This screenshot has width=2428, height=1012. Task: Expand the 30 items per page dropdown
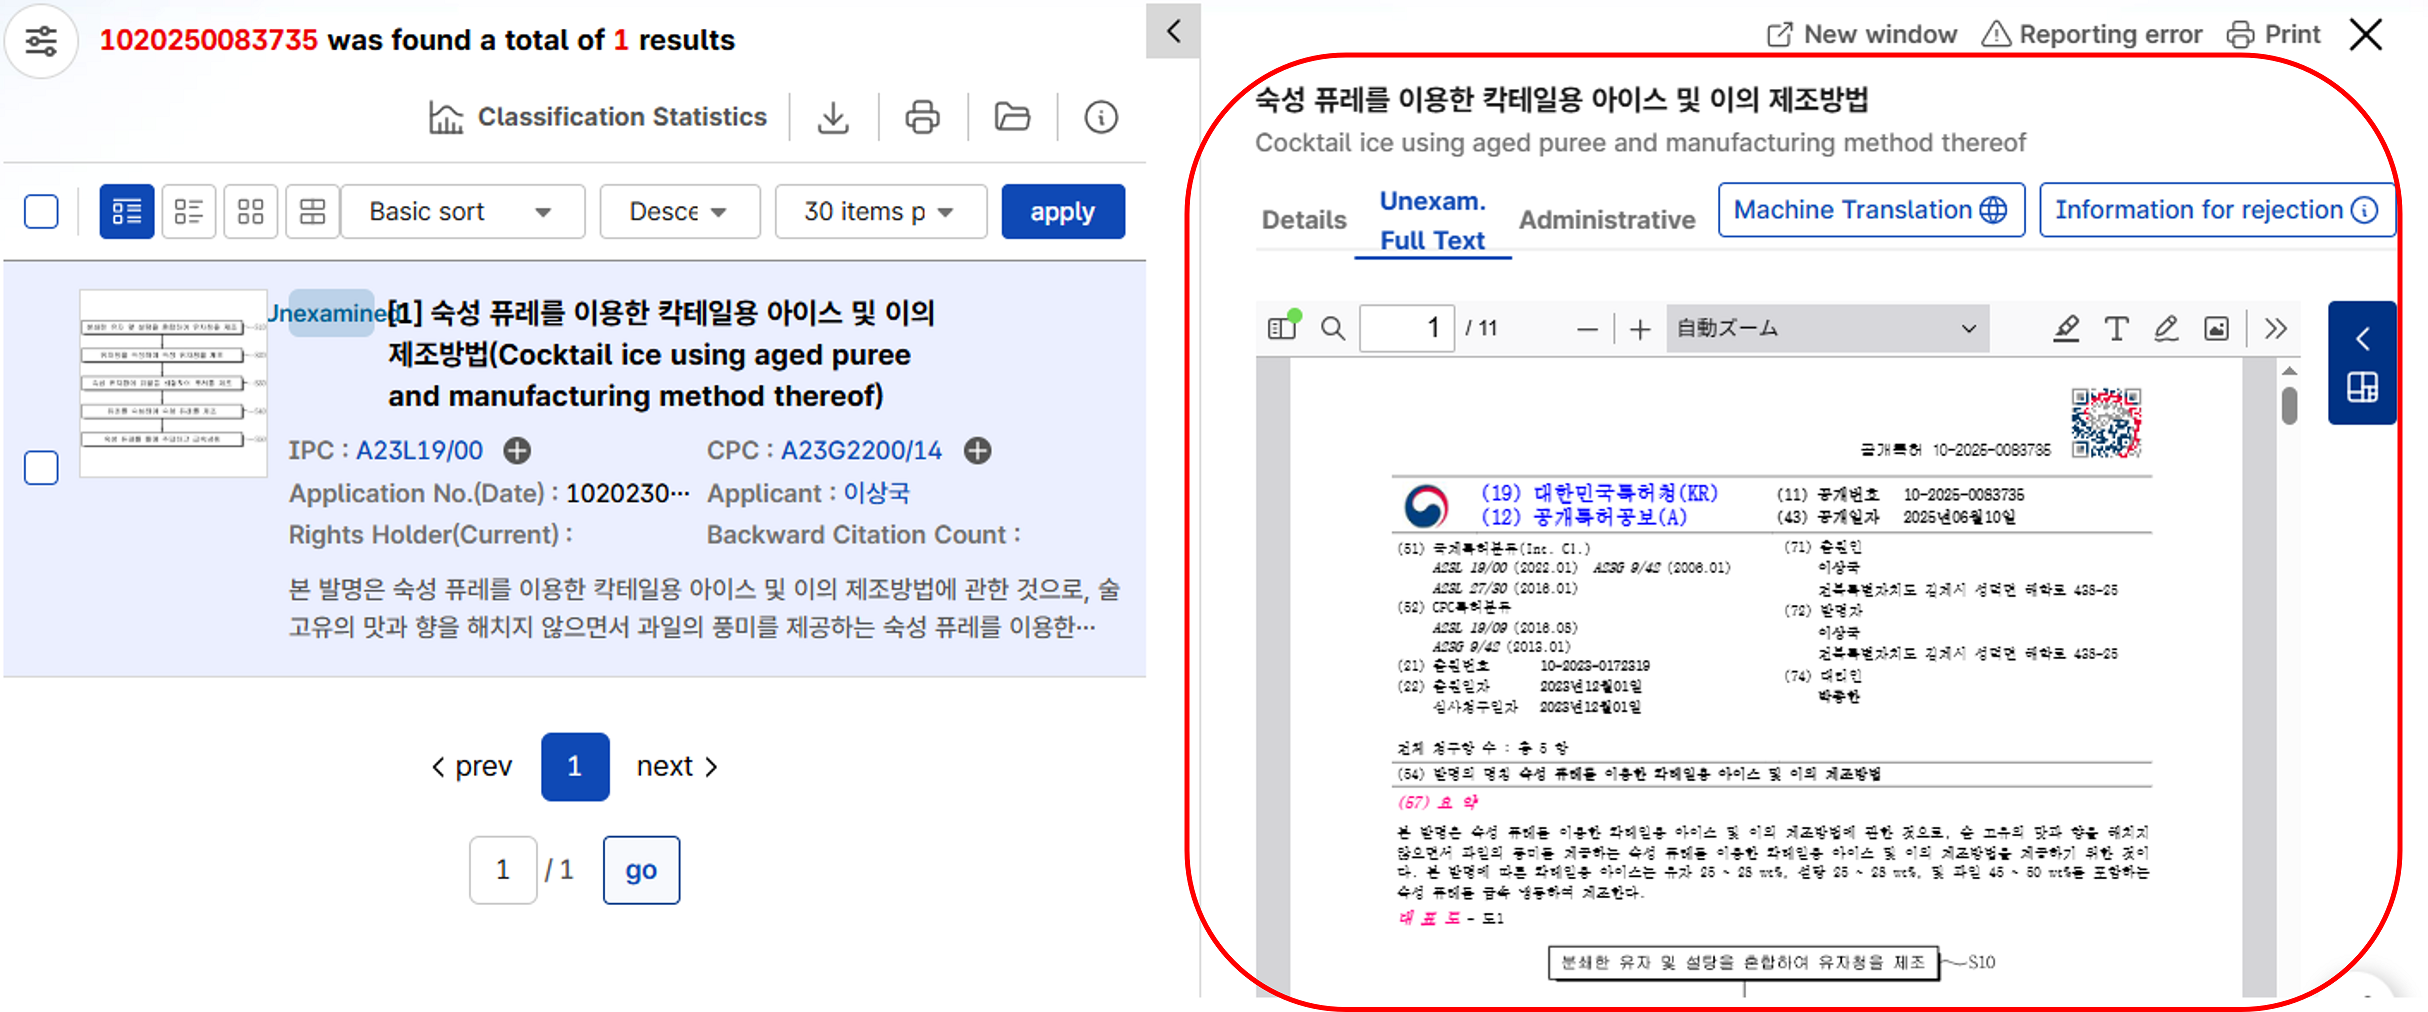pyautogui.click(x=880, y=211)
